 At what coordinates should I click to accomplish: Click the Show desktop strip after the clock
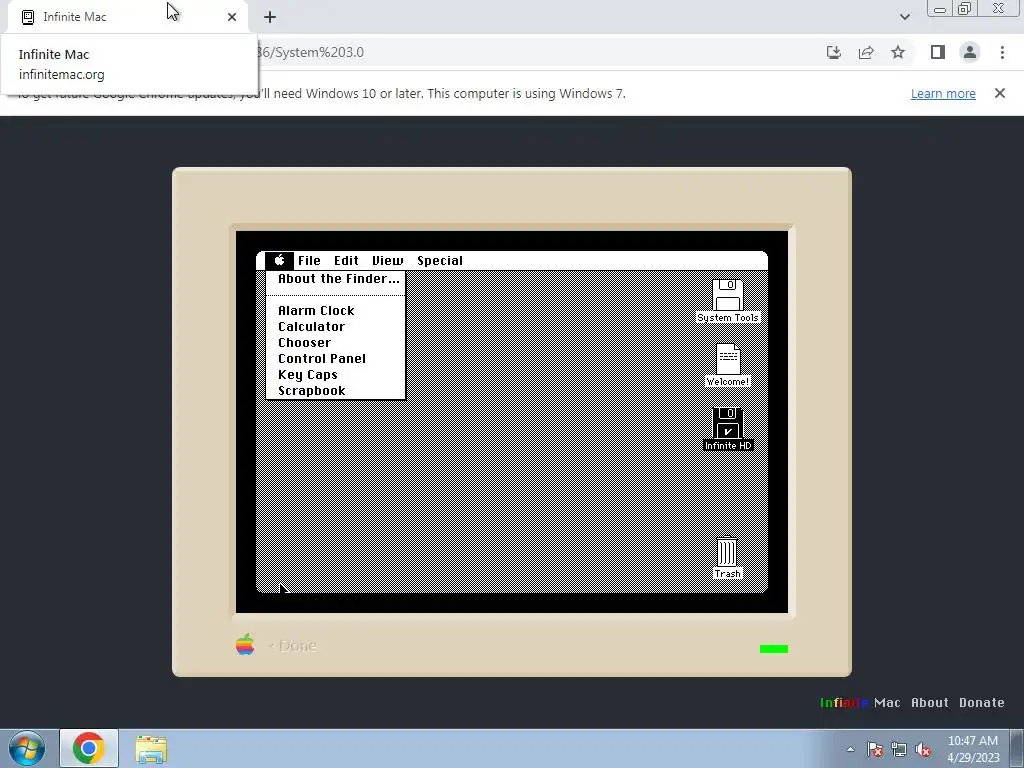1017,749
